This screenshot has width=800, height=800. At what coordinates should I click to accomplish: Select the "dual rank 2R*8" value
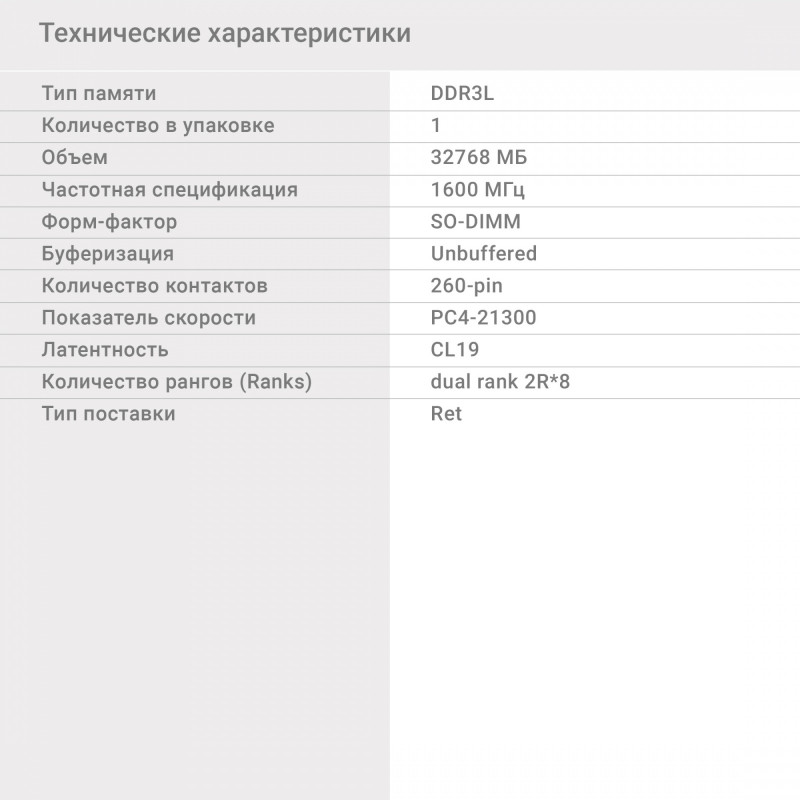point(500,382)
